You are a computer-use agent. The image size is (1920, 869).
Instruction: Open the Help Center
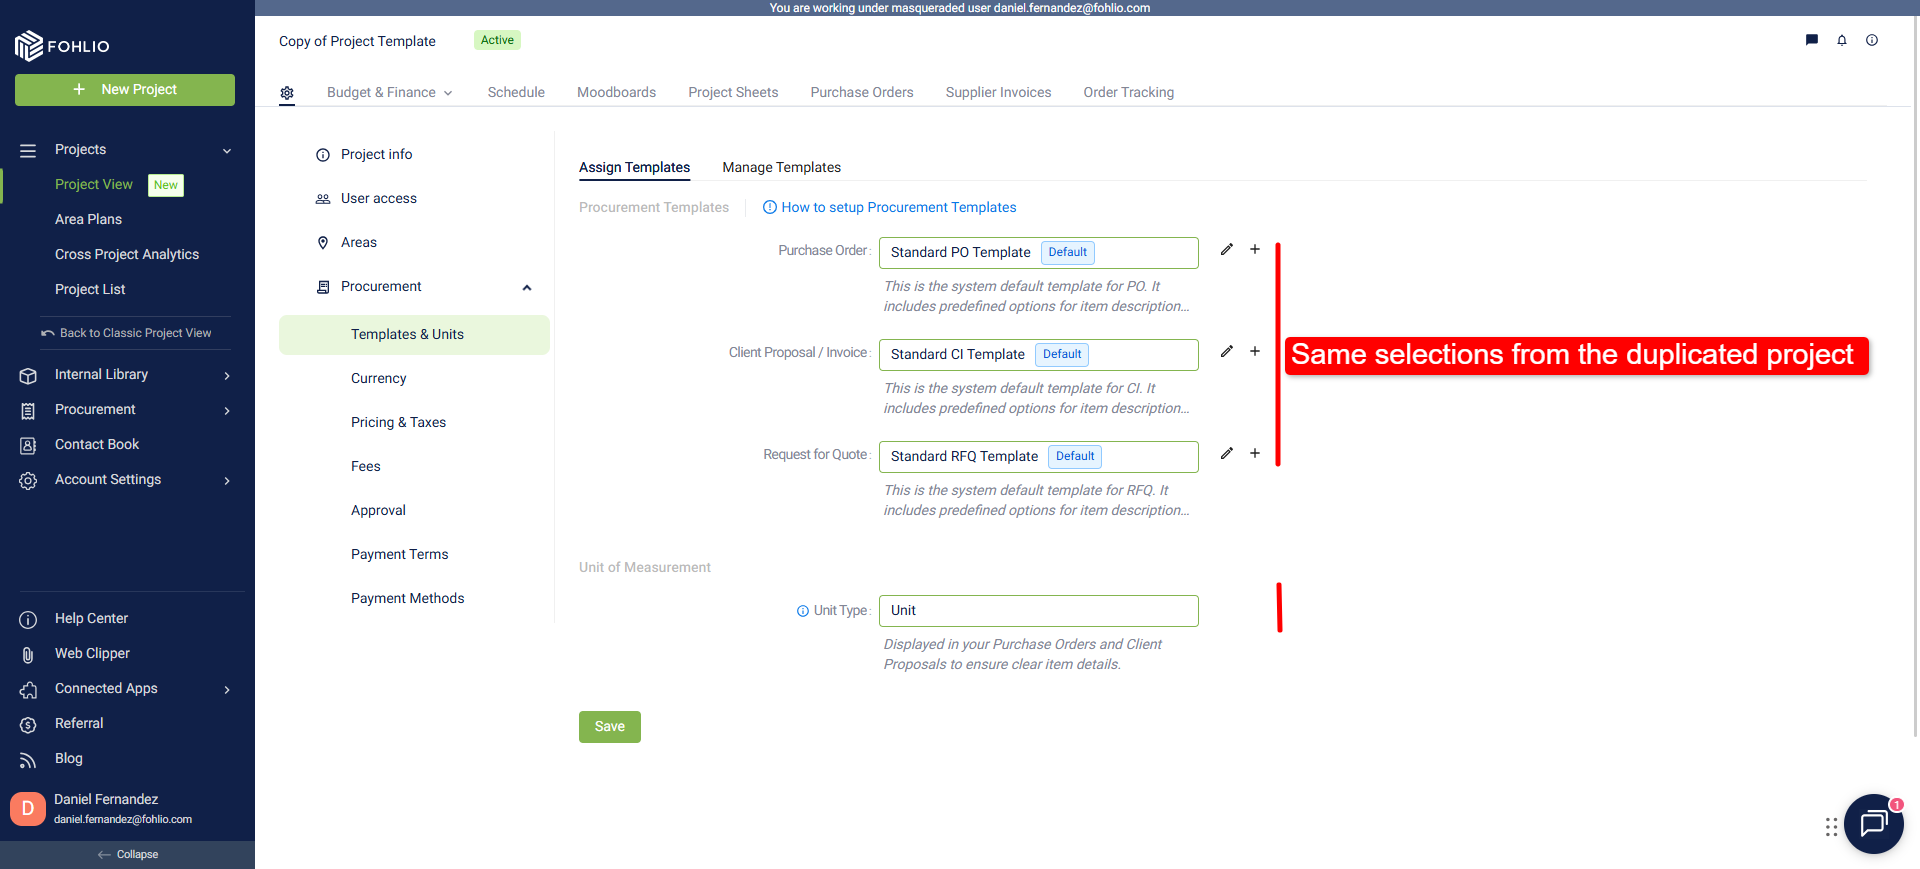click(x=91, y=619)
